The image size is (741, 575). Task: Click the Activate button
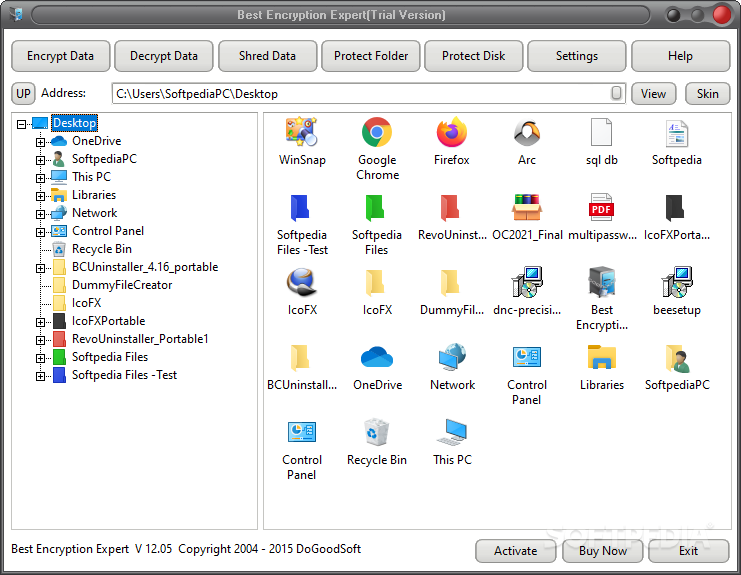[516, 551]
